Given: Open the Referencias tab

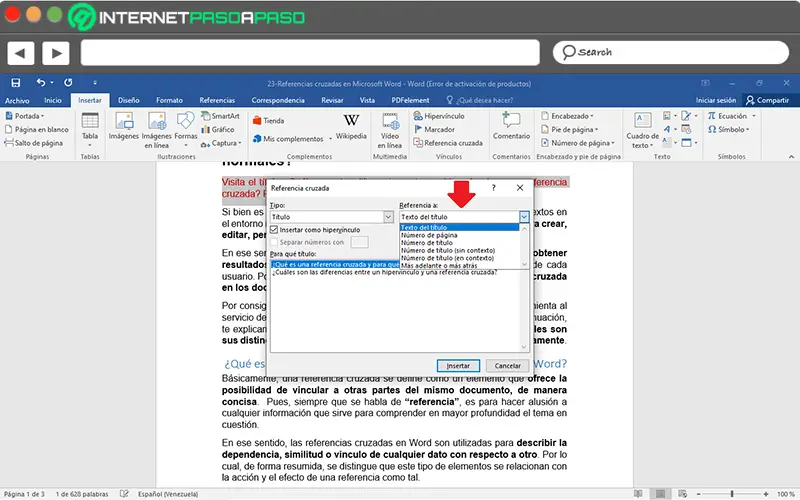Looking at the screenshot, I should pos(217,101).
